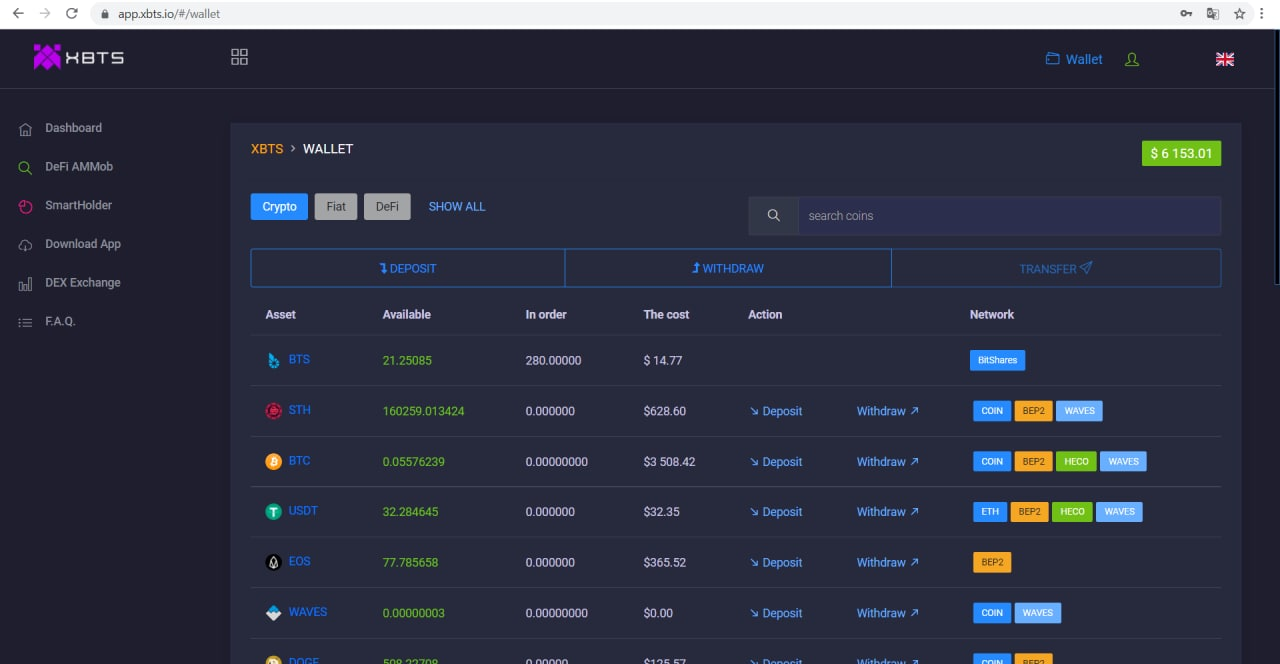
Task: Select HECO network tag in BTC row
Action: tap(1076, 462)
